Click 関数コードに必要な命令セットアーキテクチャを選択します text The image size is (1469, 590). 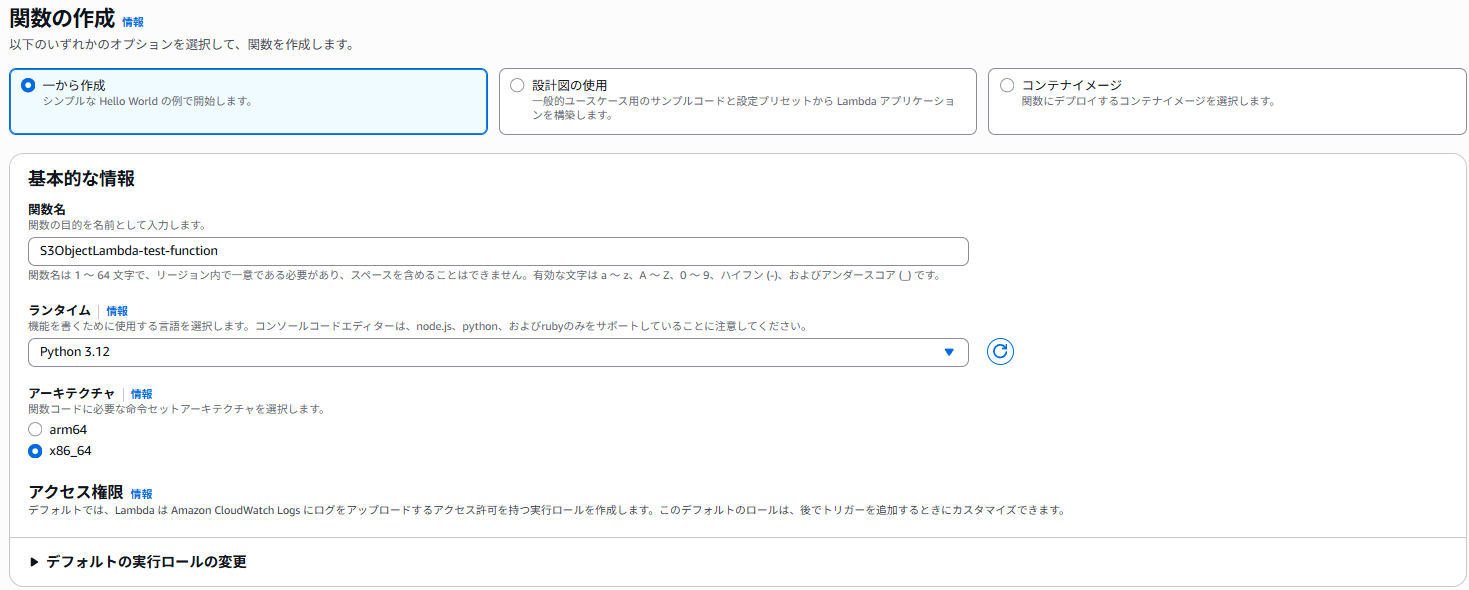click(x=176, y=409)
